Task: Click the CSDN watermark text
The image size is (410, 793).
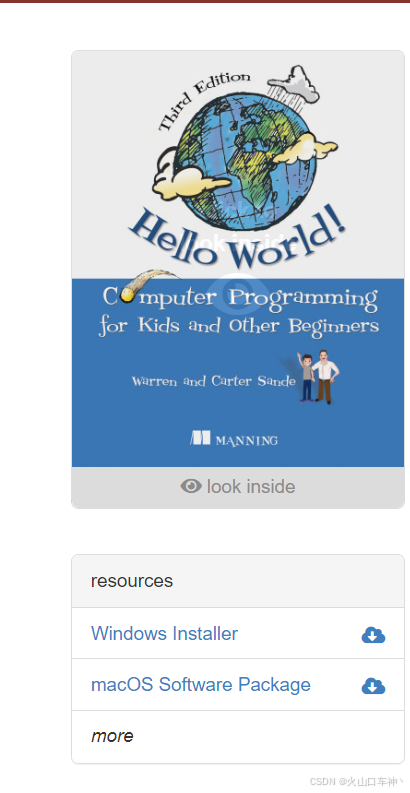Action: pos(357,782)
